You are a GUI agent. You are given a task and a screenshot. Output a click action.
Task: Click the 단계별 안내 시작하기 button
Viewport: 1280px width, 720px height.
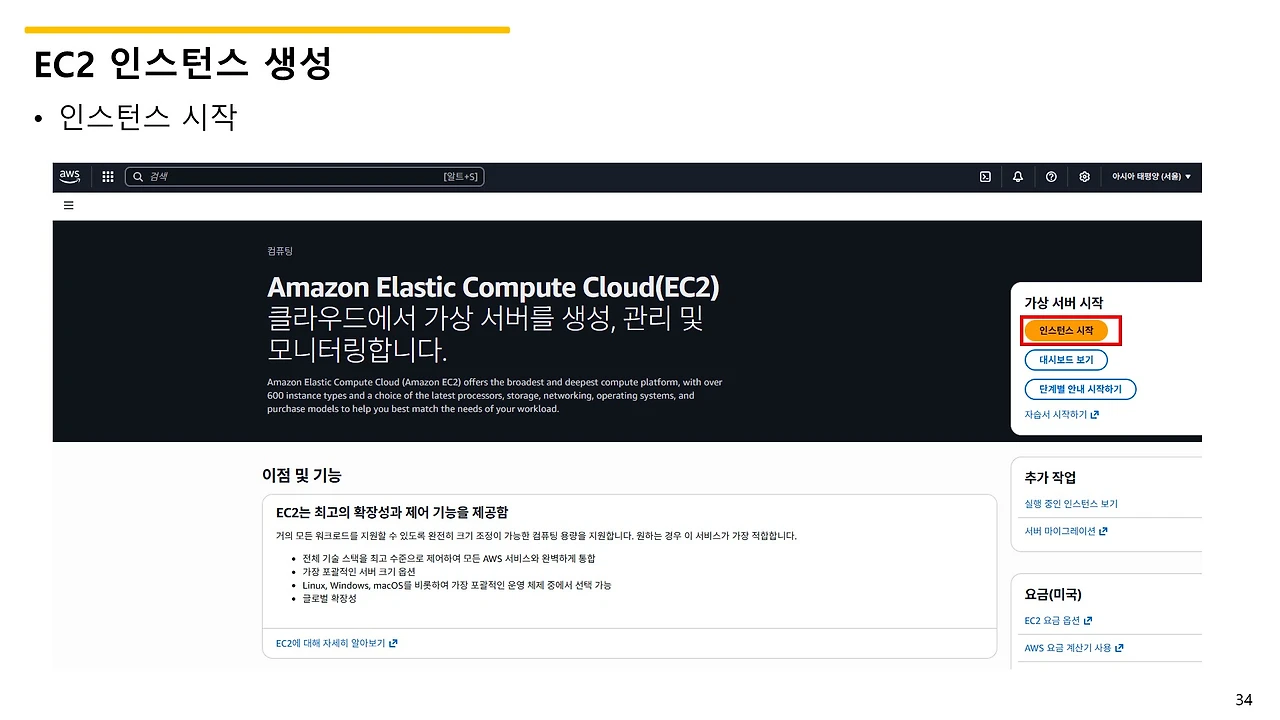pyautogui.click(x=1080, y=389)
